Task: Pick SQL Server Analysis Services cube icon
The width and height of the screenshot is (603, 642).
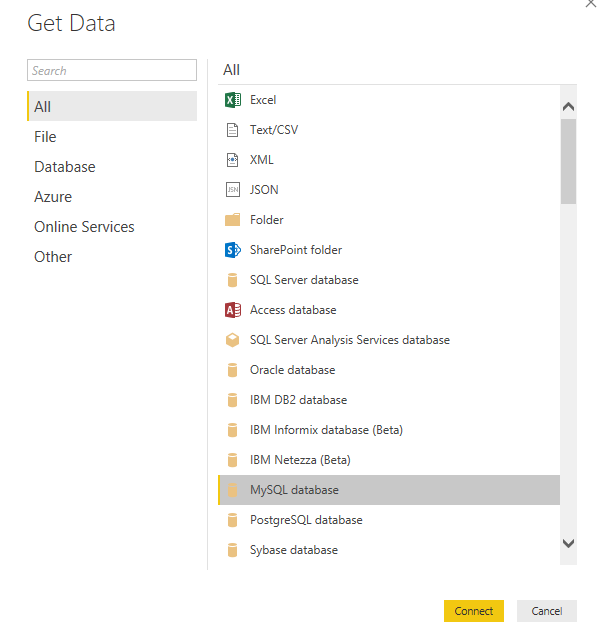Action: click(x=233, y=340)
